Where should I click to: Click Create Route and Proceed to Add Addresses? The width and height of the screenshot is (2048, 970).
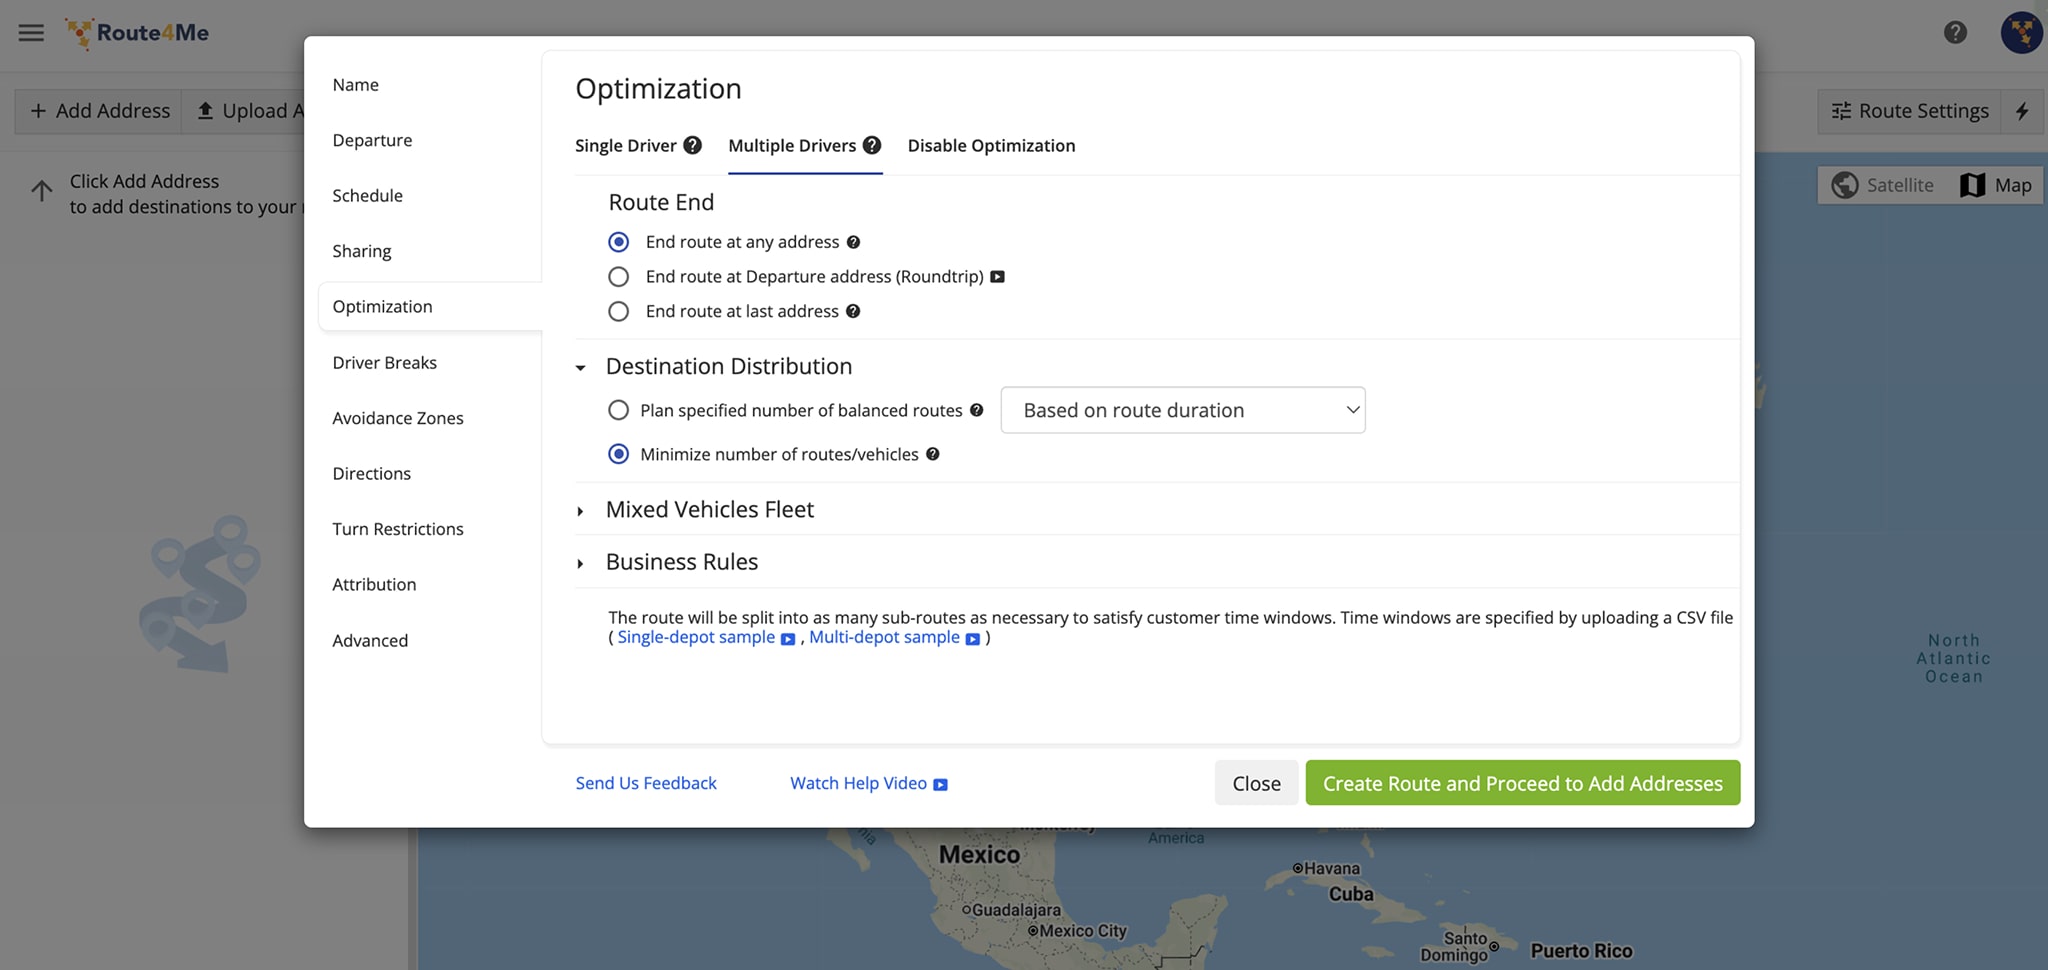pyautogui.click(x=1521, y=783)
